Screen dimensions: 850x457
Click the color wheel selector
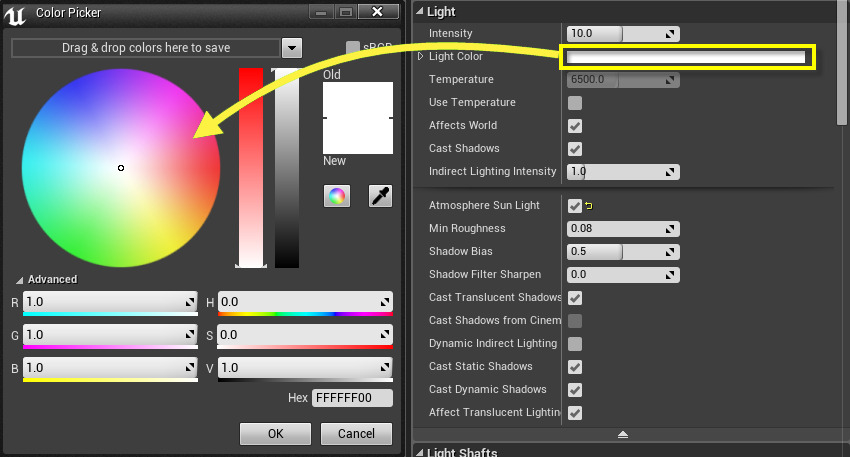[121, 168]
